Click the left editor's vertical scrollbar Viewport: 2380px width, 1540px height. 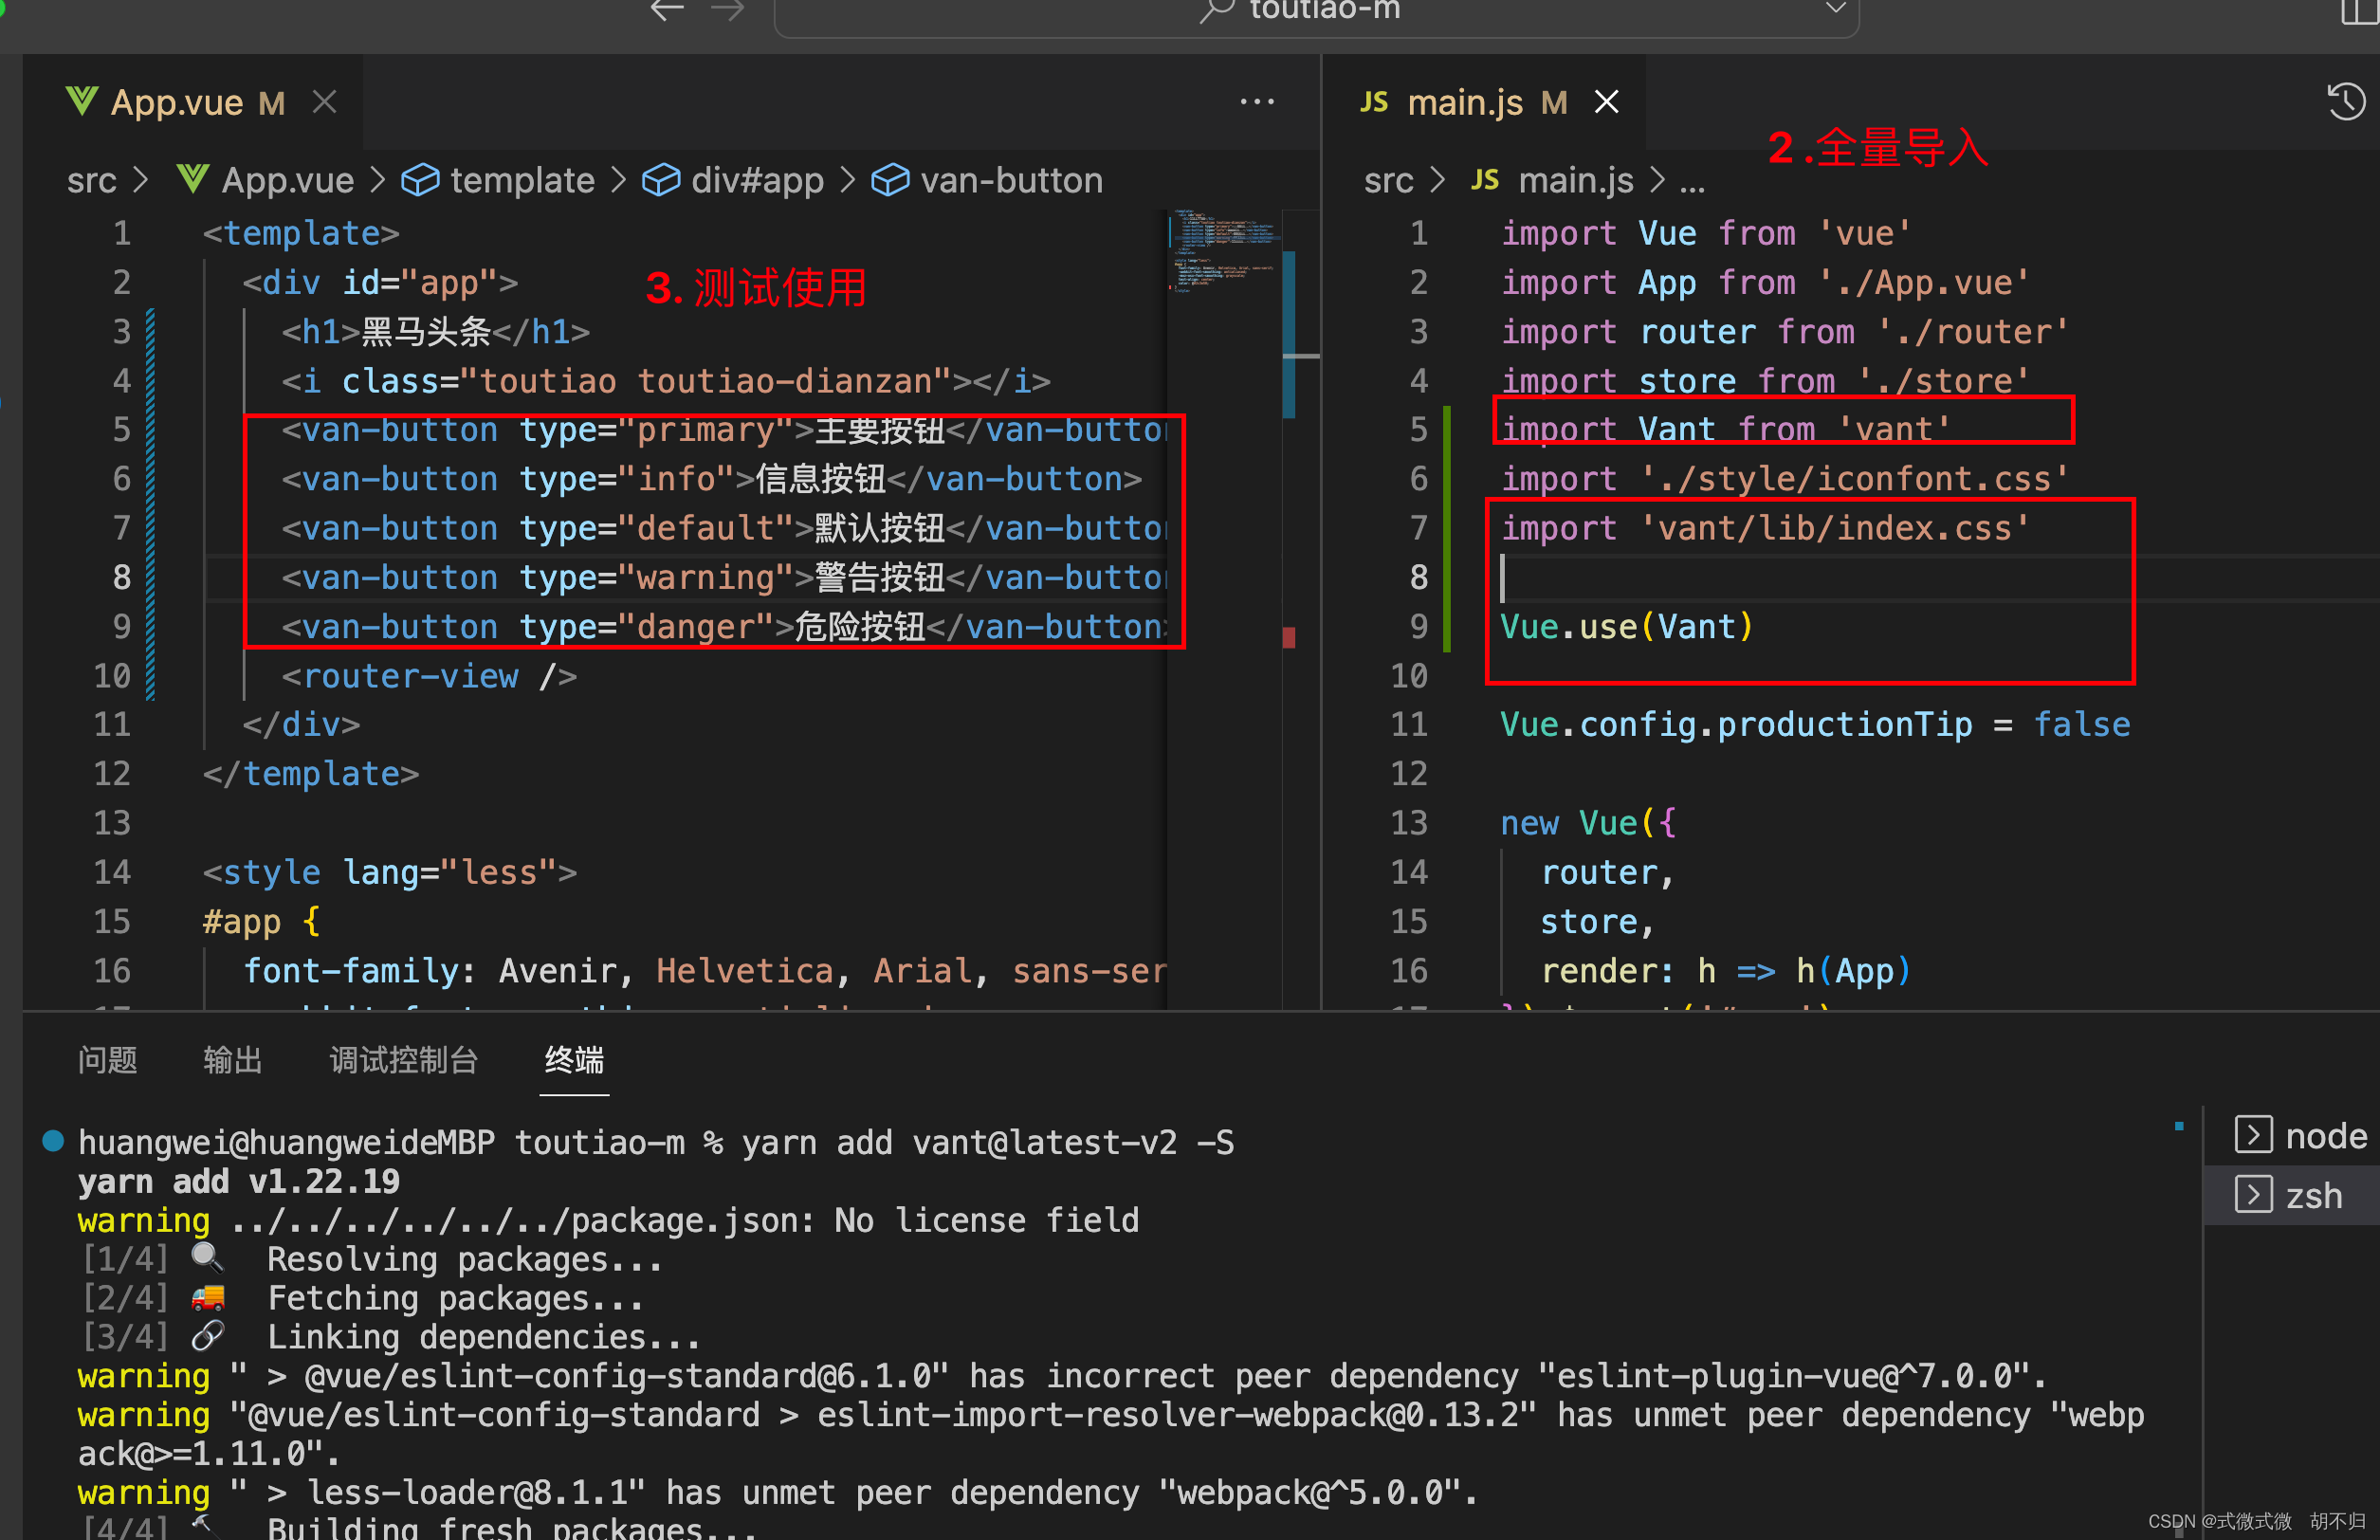(x=1290, y=335)
